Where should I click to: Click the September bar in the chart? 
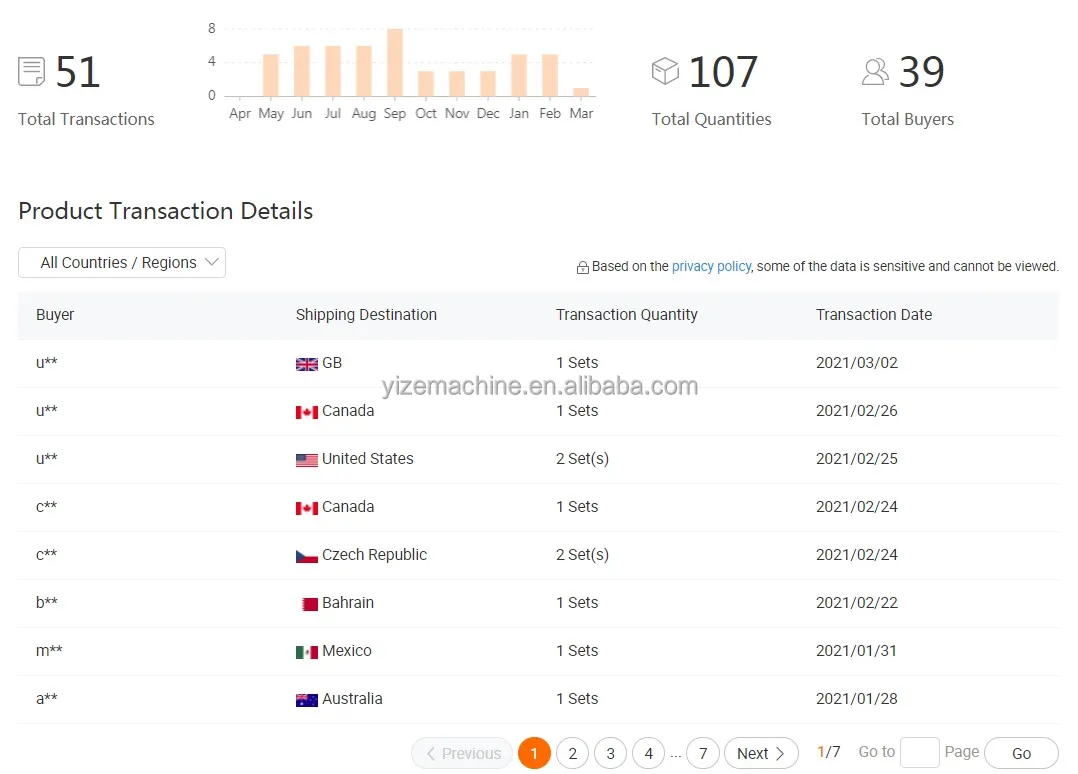point(395,63)
